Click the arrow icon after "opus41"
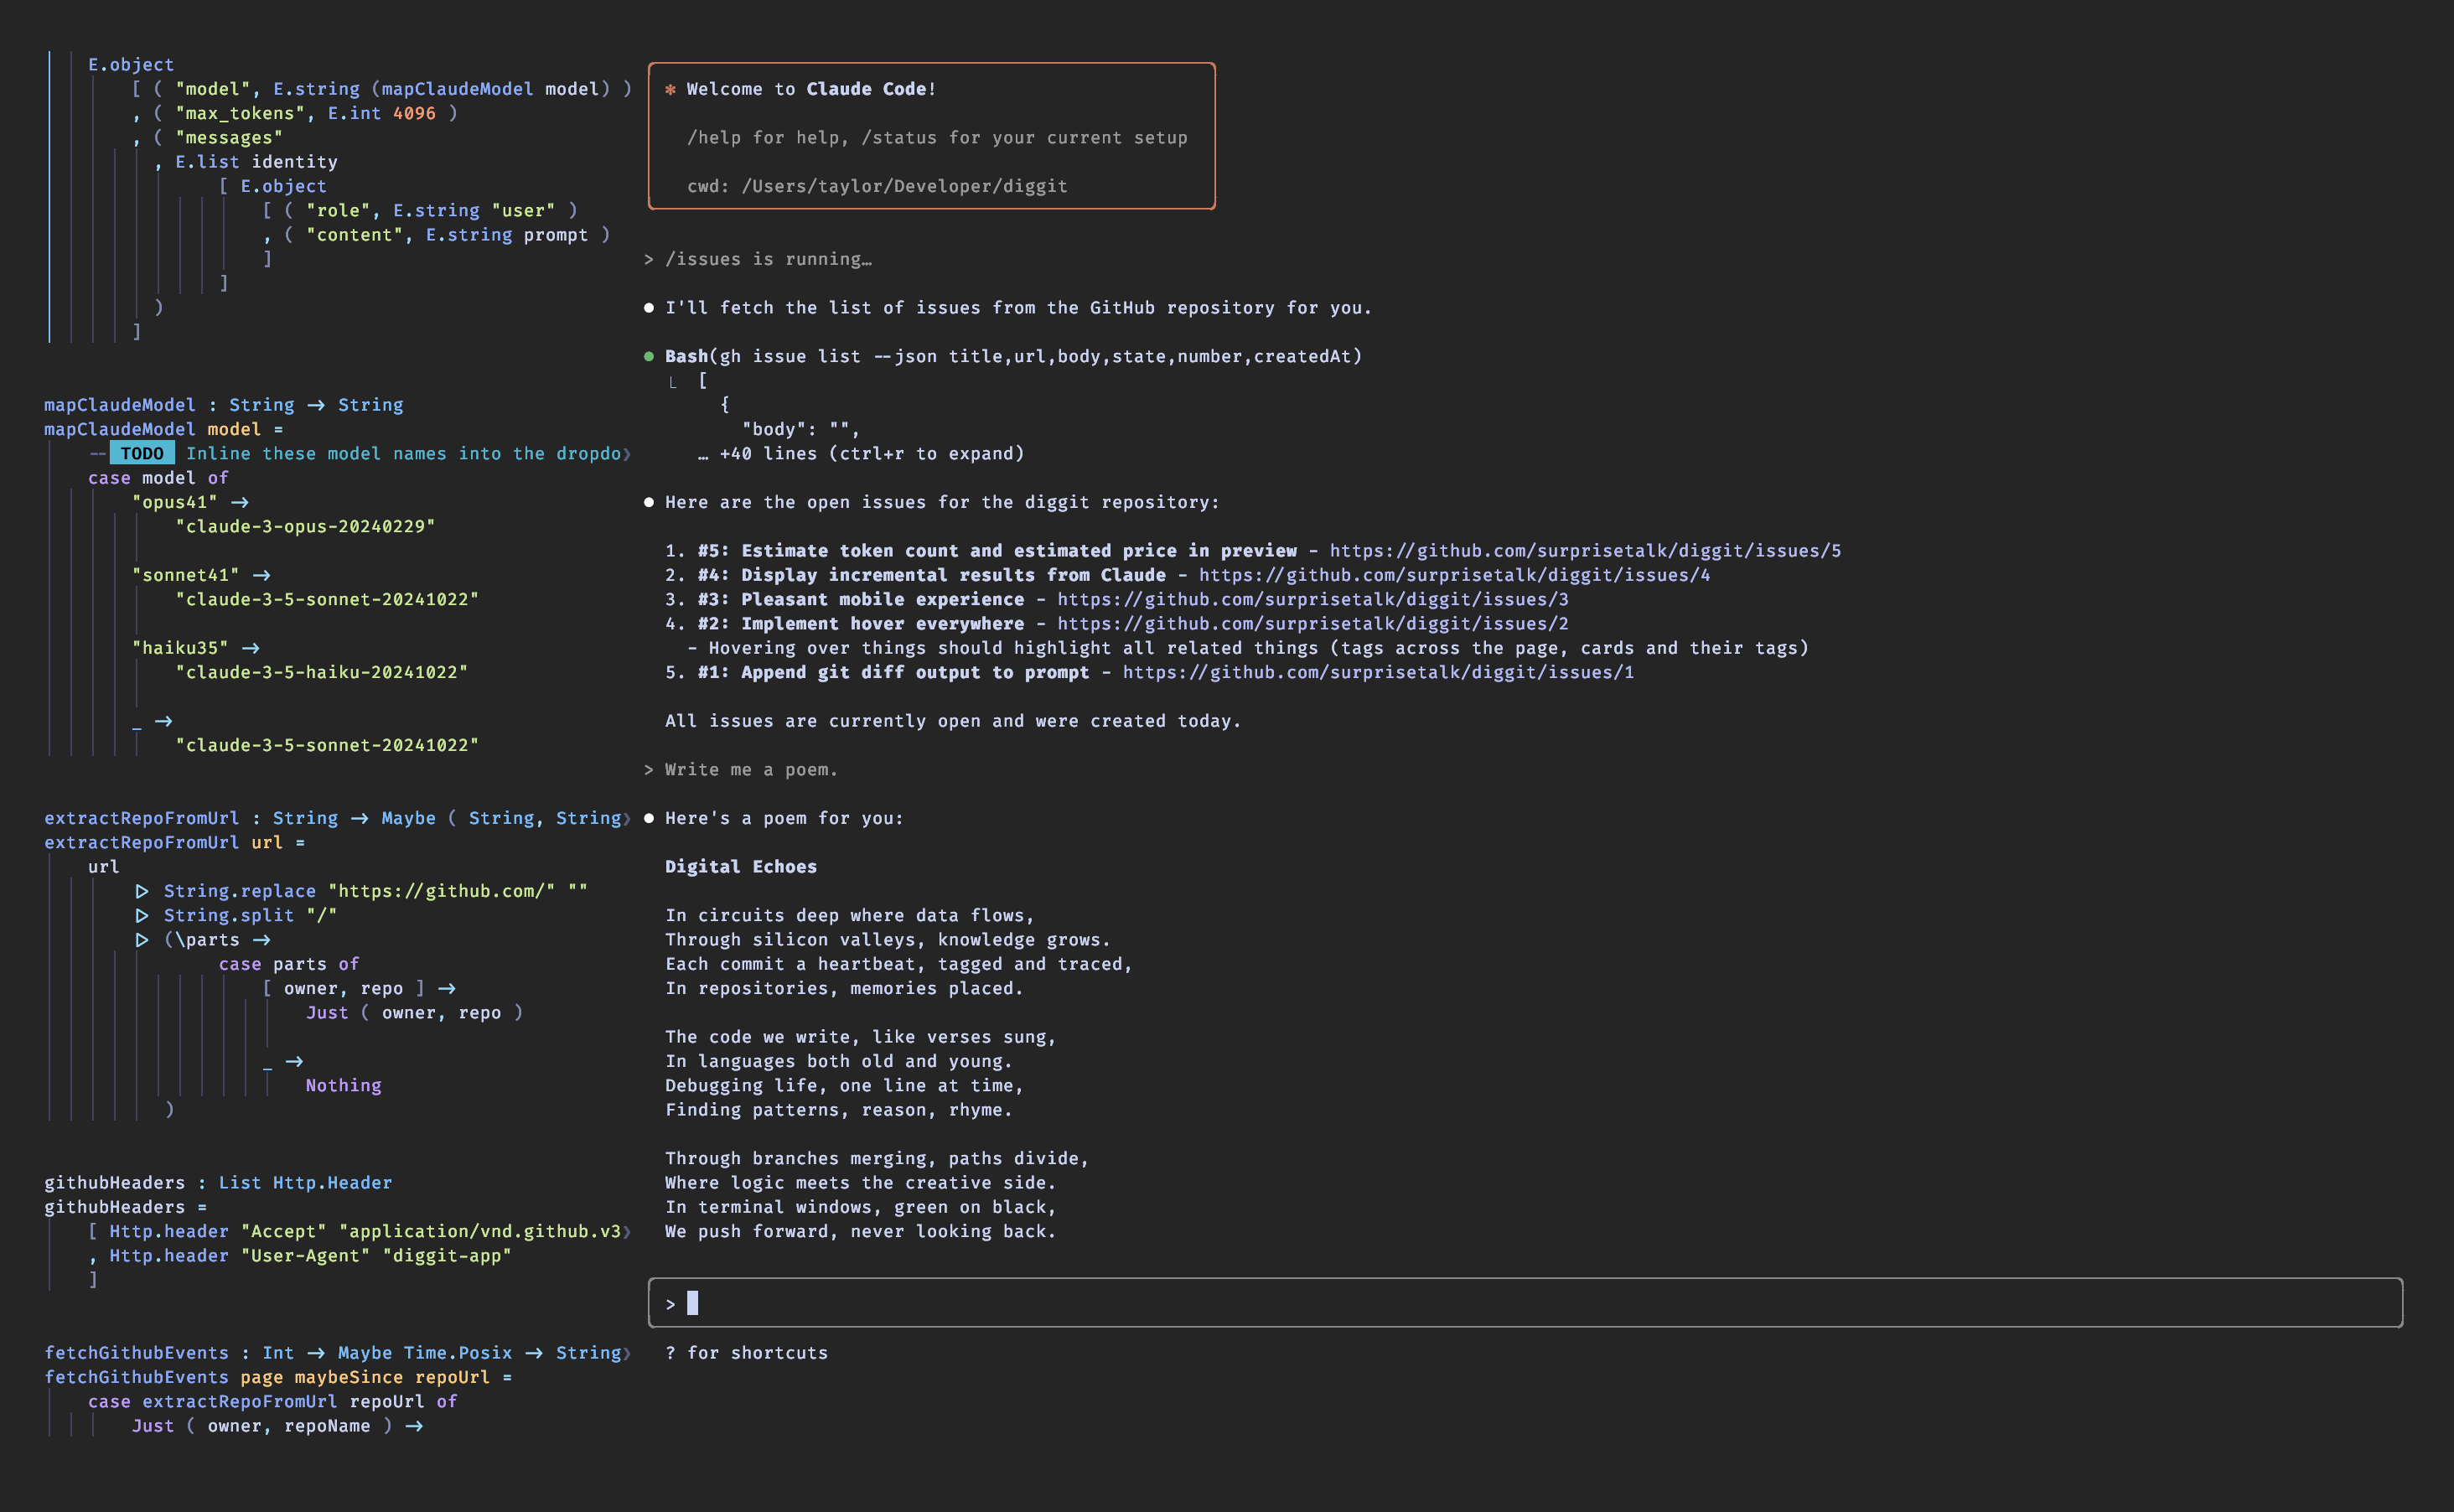 coord(240,503)
